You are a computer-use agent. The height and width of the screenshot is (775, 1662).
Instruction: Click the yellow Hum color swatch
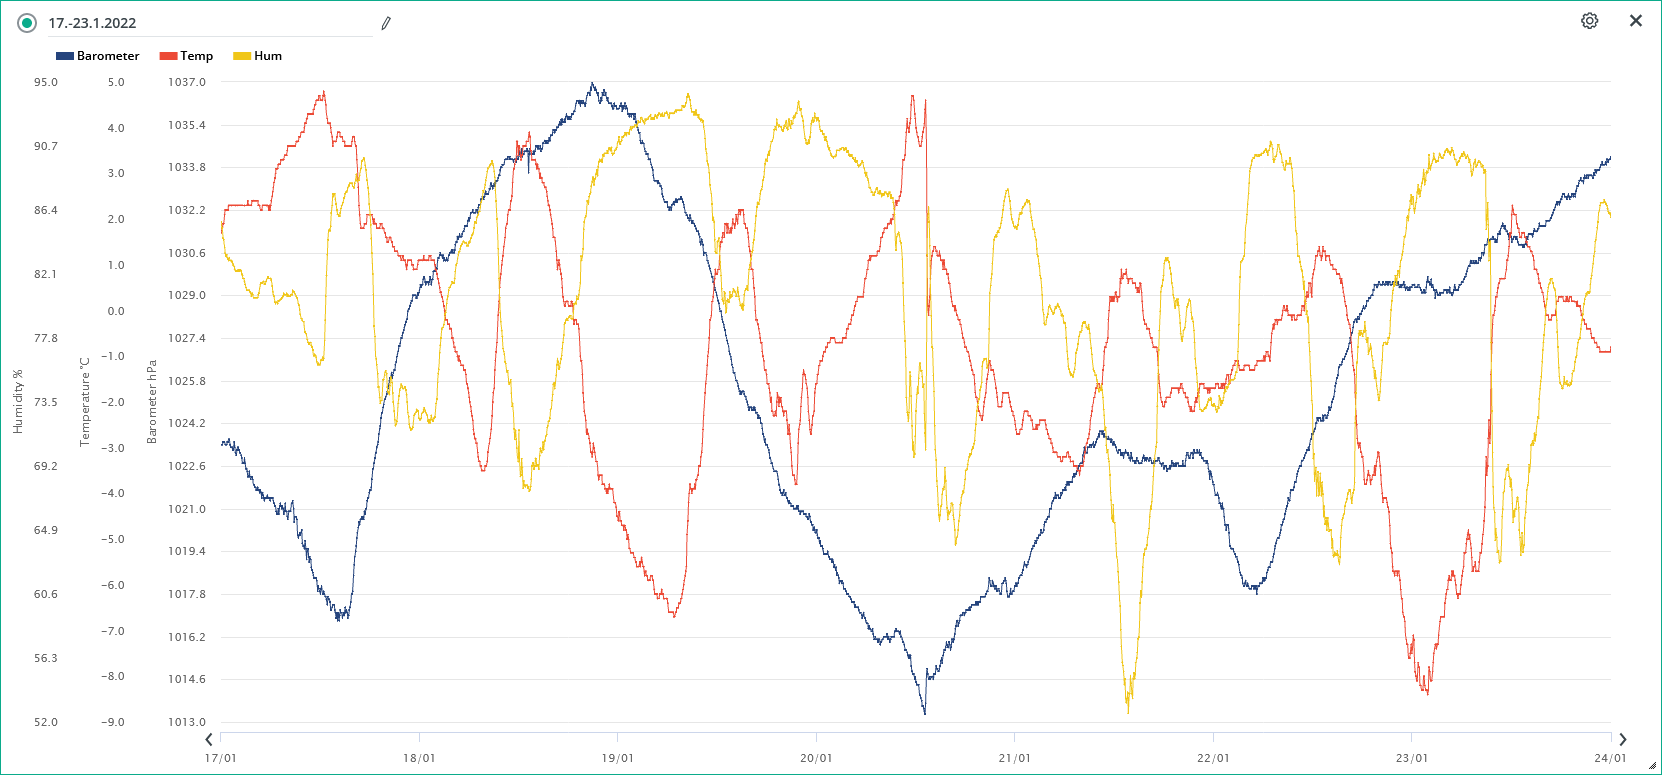pos(241,56)
